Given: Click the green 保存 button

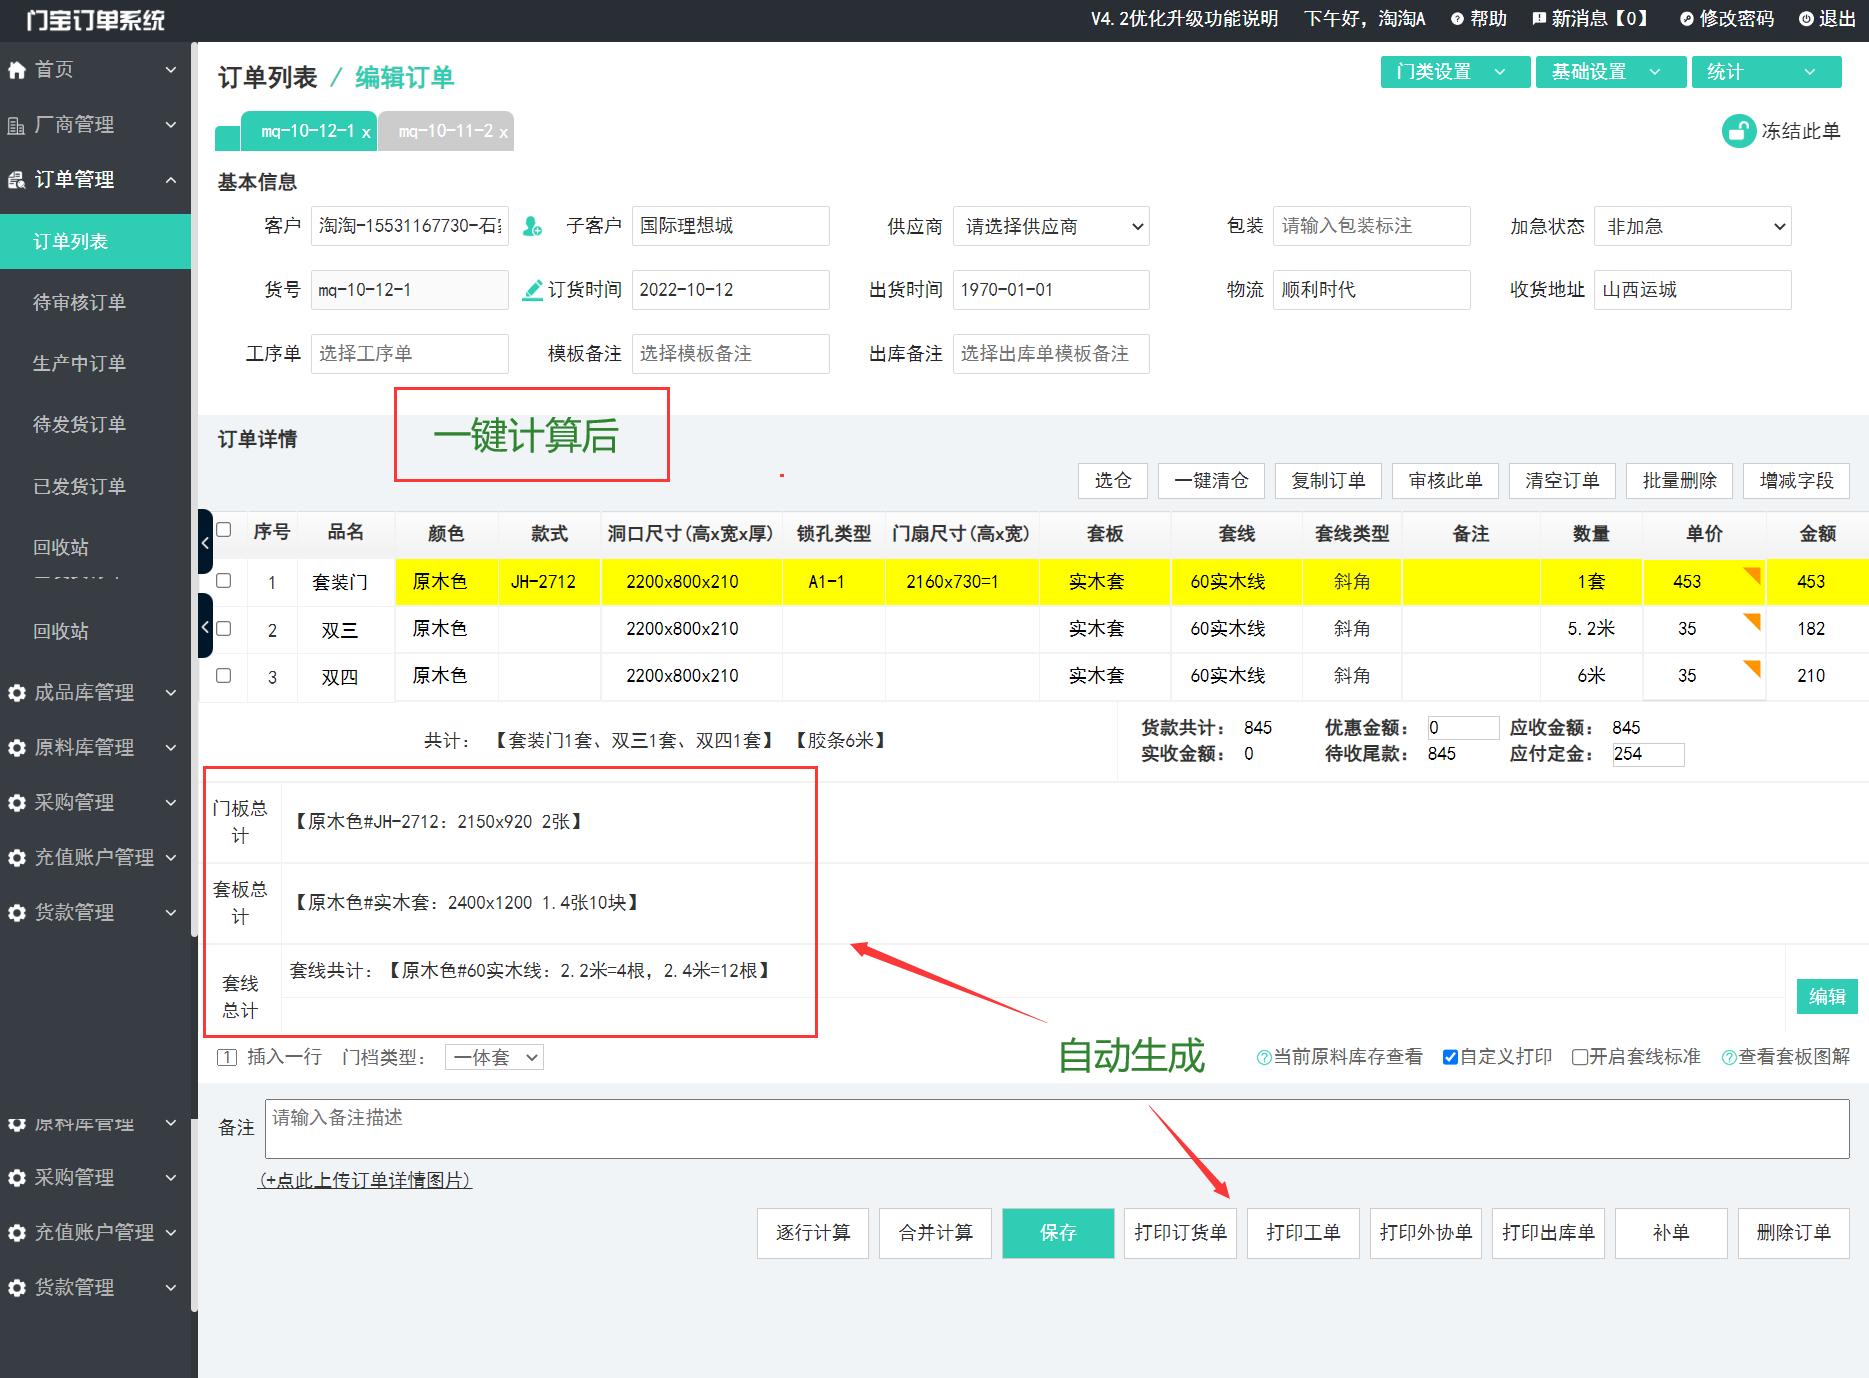Looking at the screenshot, I should click(x=1058, y=1233).
